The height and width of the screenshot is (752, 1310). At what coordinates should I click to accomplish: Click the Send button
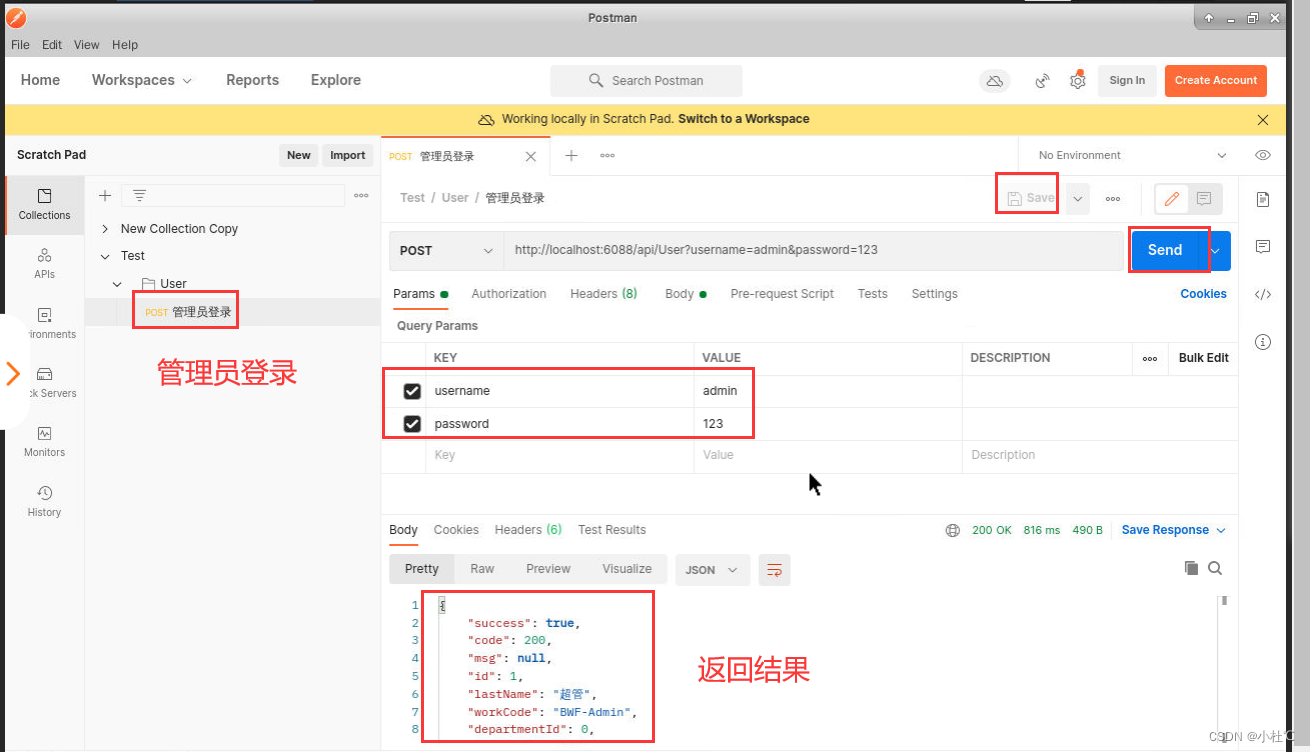(x=1165, y=251)
